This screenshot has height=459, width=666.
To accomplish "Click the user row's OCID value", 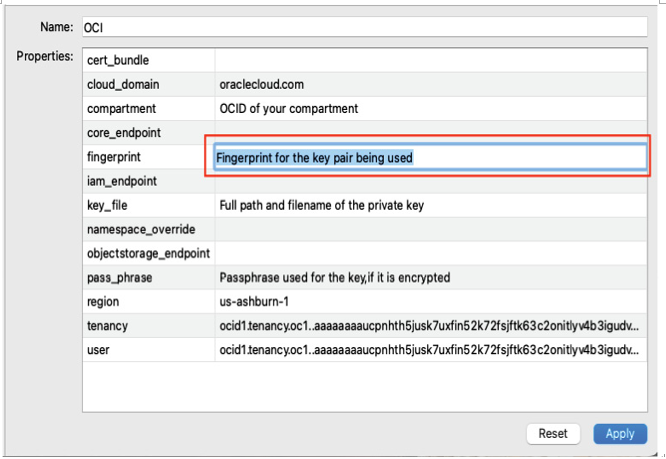I will pos(429,350).
